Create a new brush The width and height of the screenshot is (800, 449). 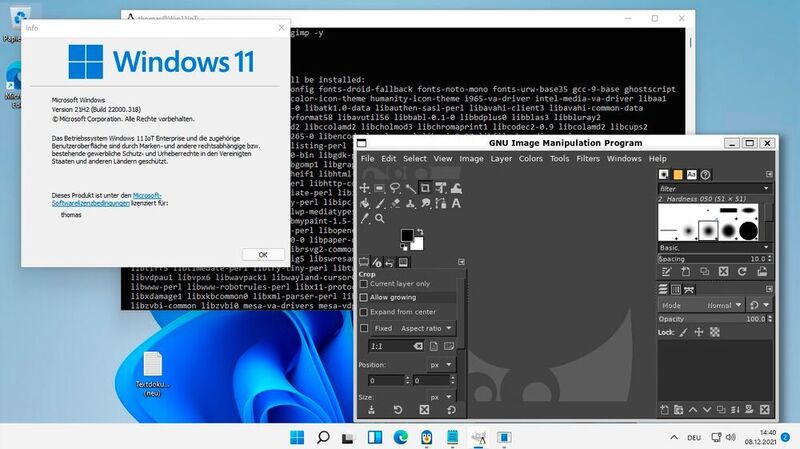(x=686, y=272)
